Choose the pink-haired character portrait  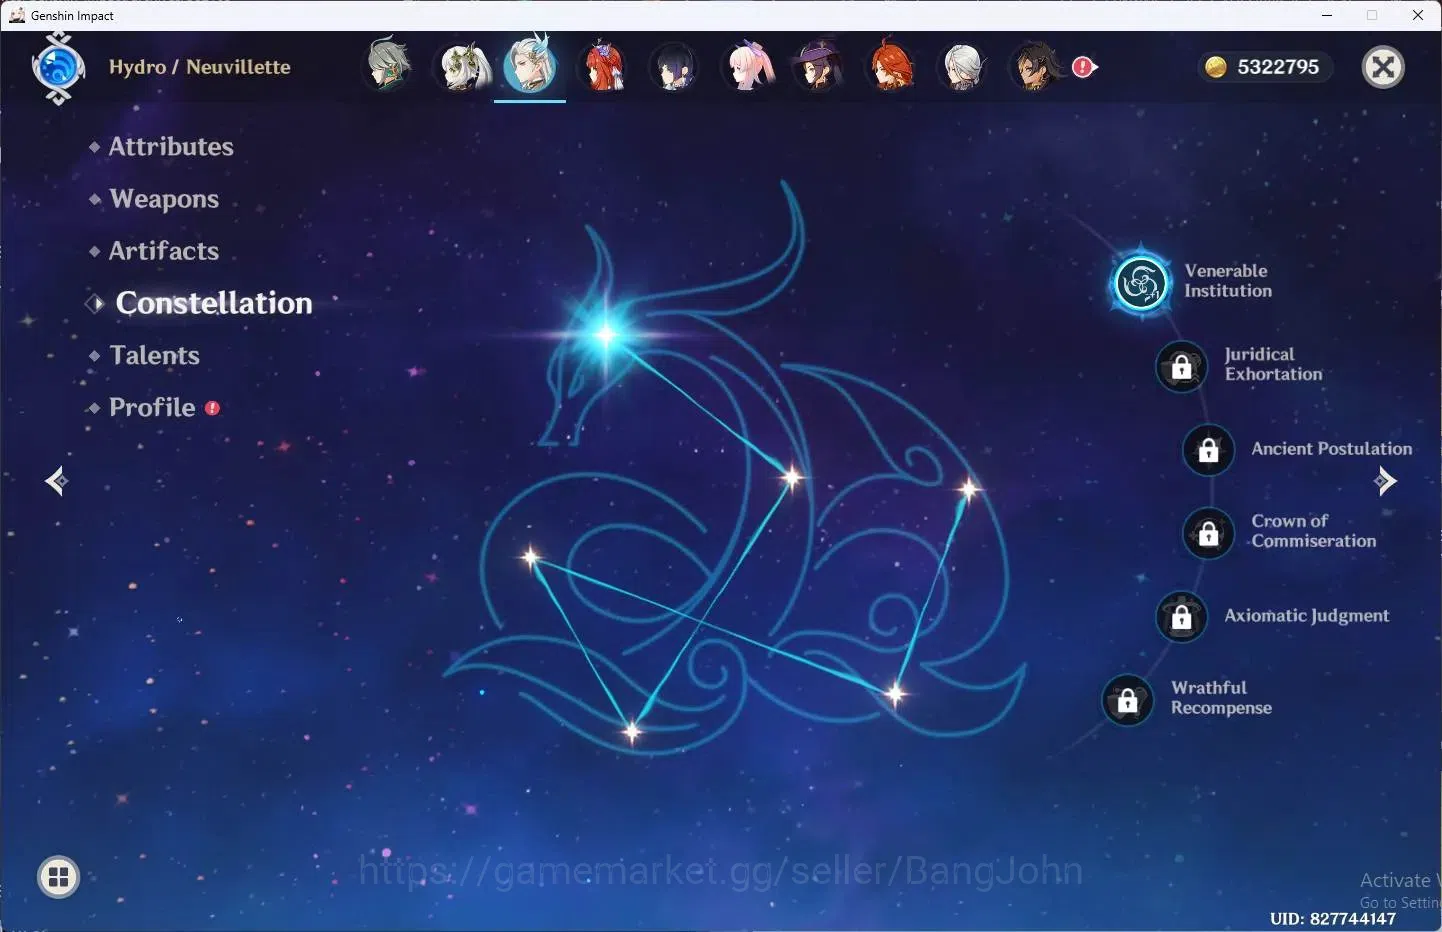point(748,67)
